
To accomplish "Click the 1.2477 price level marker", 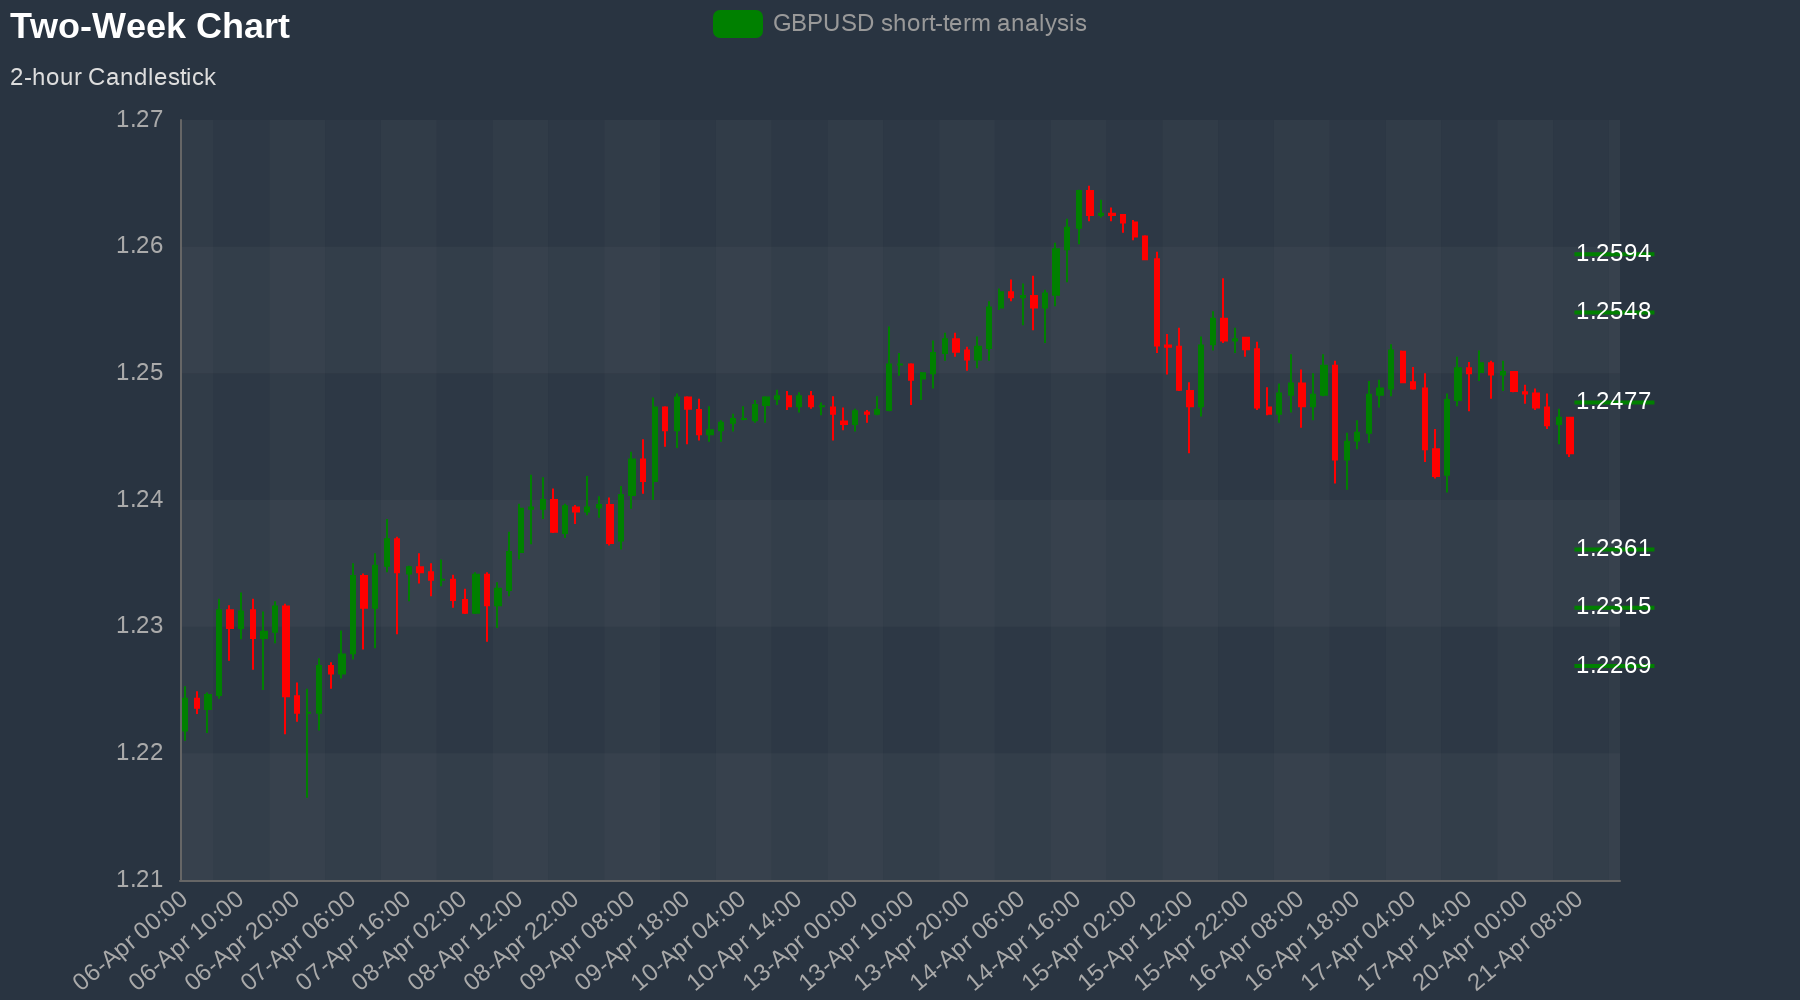I will coord(1613,402).
